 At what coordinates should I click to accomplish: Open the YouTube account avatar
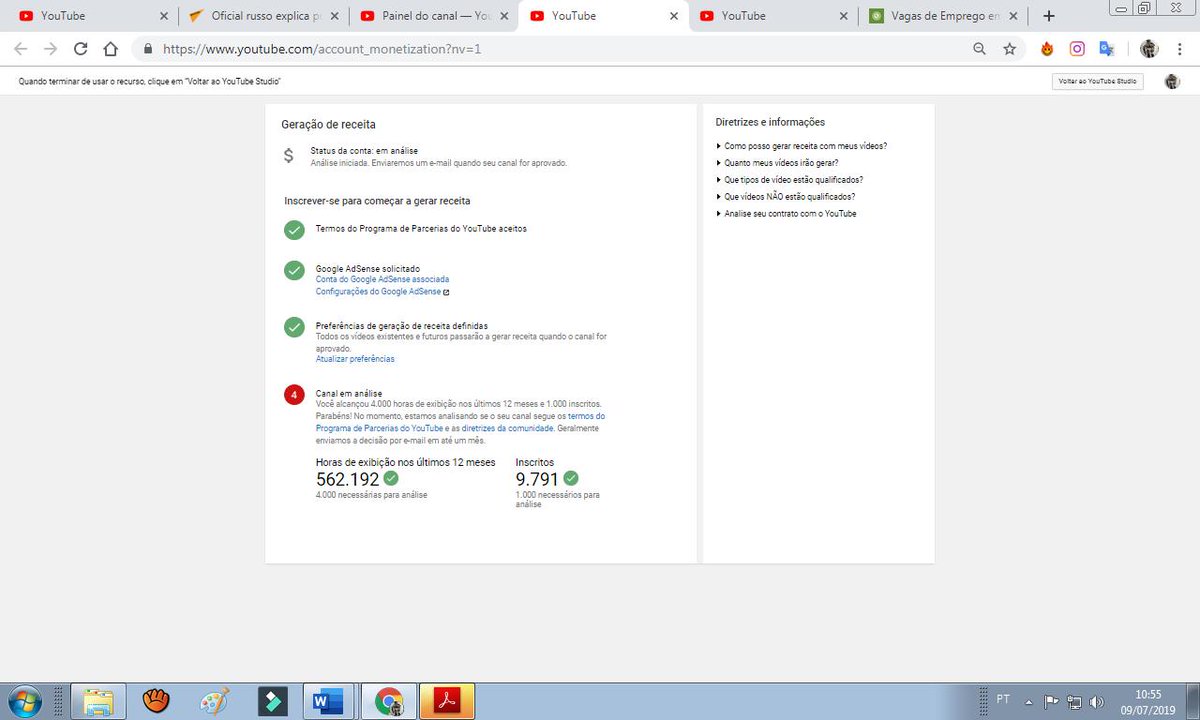pos(1172,82)
